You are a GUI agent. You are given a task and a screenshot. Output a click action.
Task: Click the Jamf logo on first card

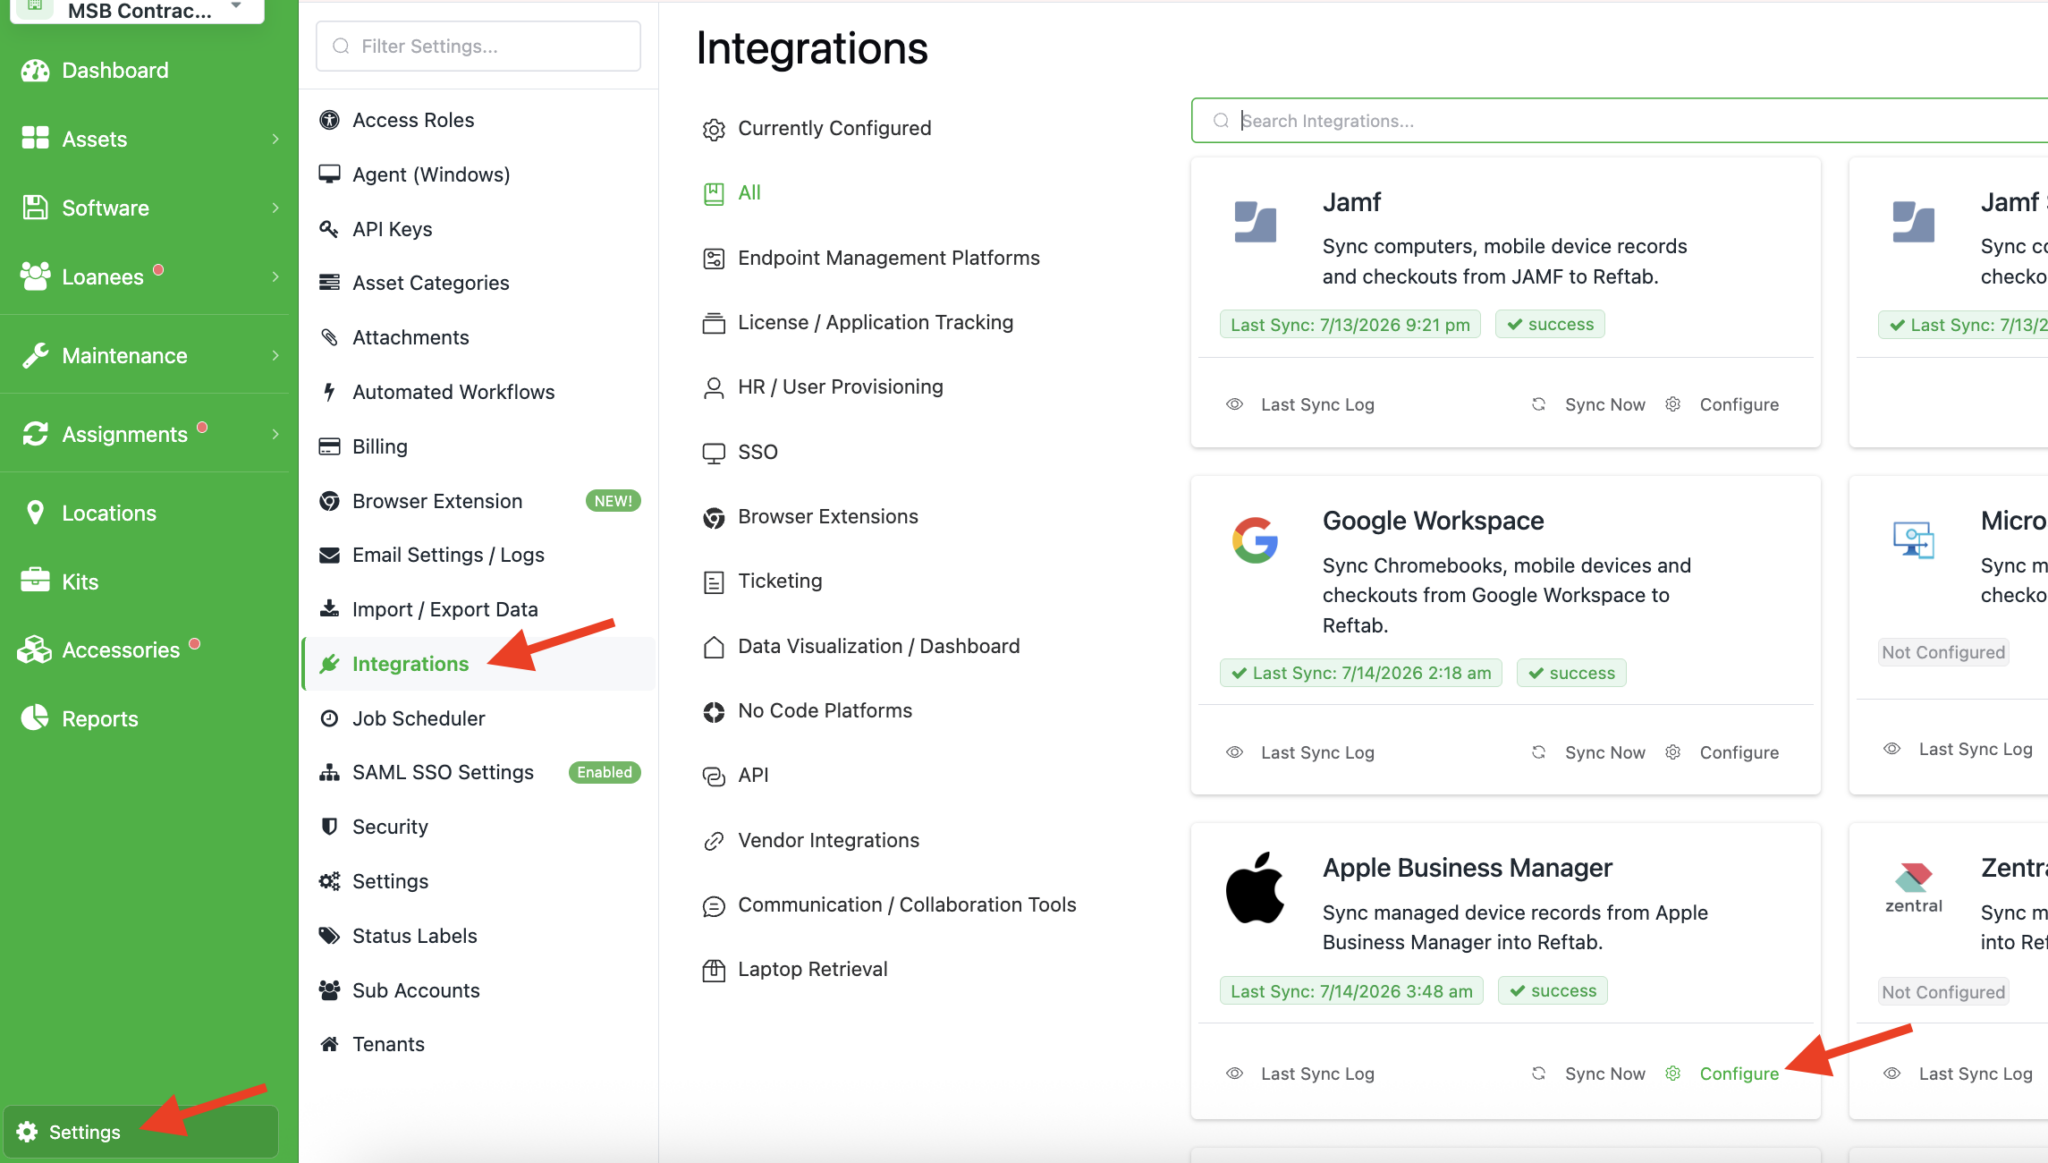1255,222
